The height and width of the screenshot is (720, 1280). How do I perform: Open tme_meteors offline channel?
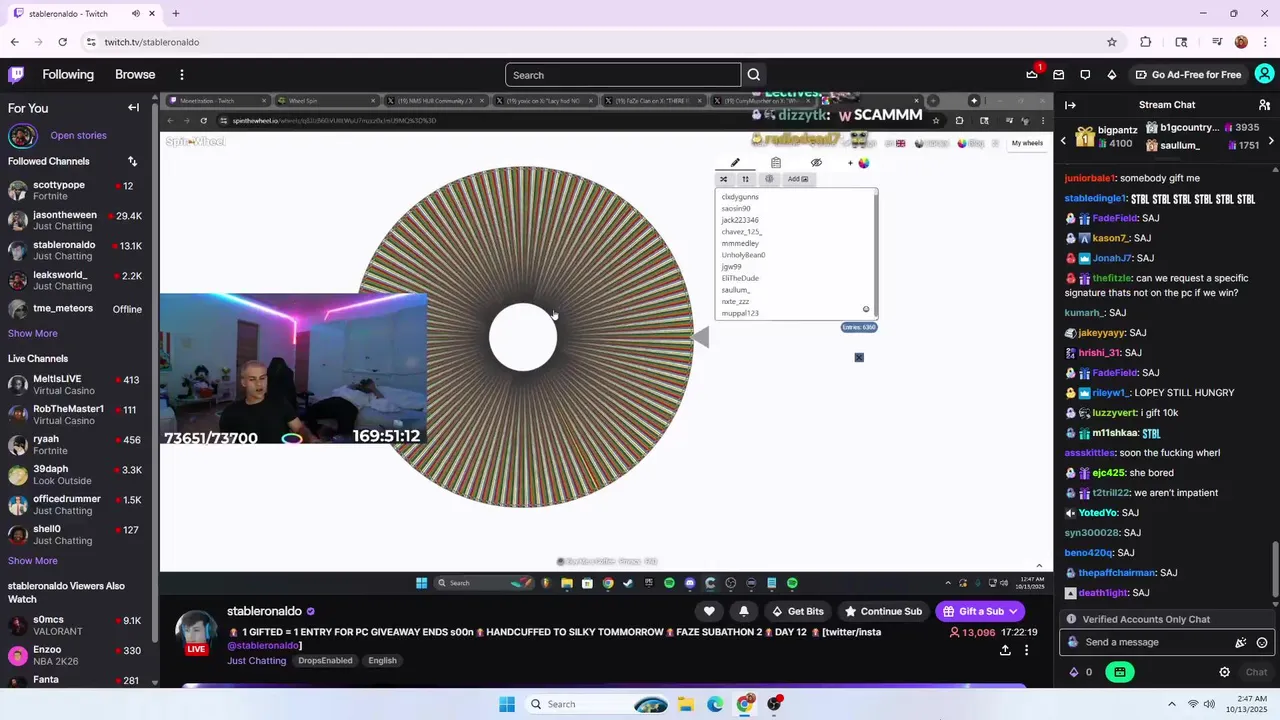click(75, 309)
